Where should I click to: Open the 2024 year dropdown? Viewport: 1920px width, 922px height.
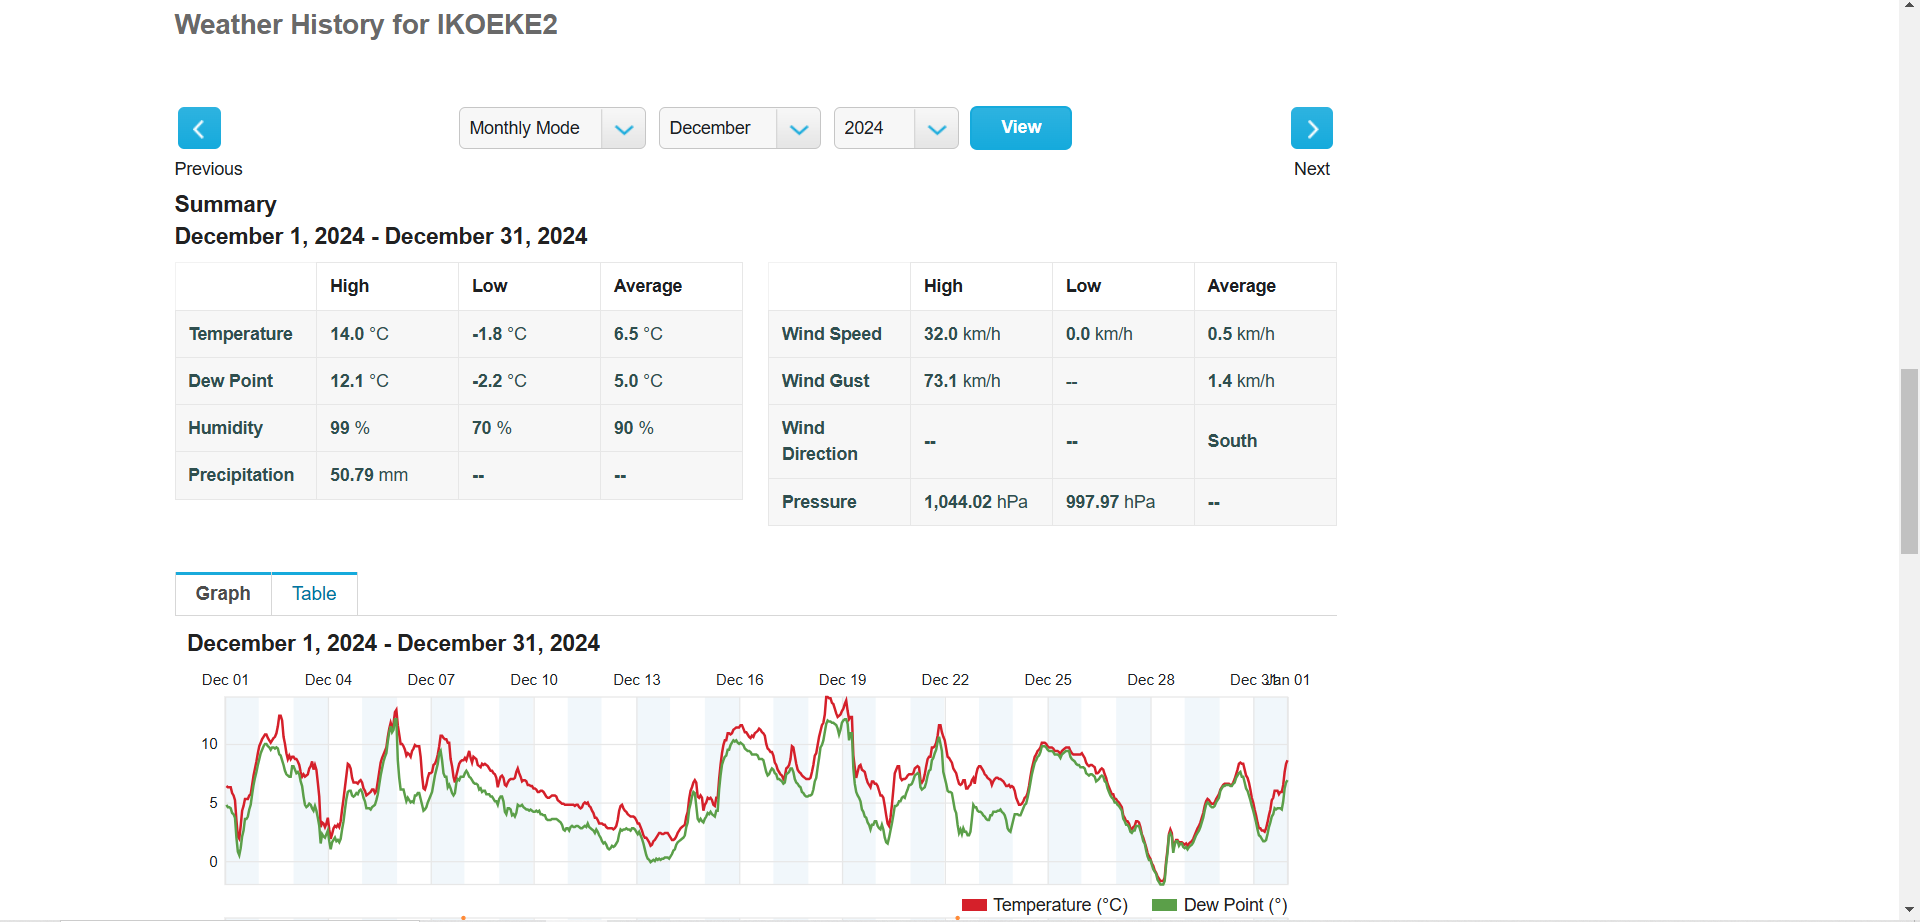click(895, 128)
